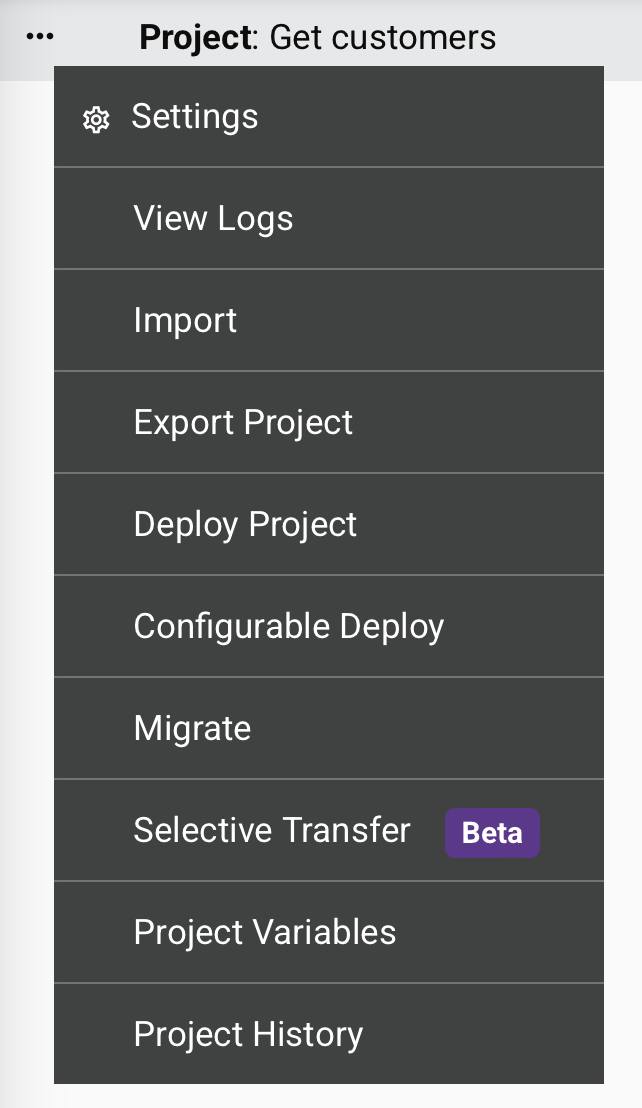Viewport: 642px width, 1108px height.
Task: Click the Settings gear icon
Action: tap(95, 120)
